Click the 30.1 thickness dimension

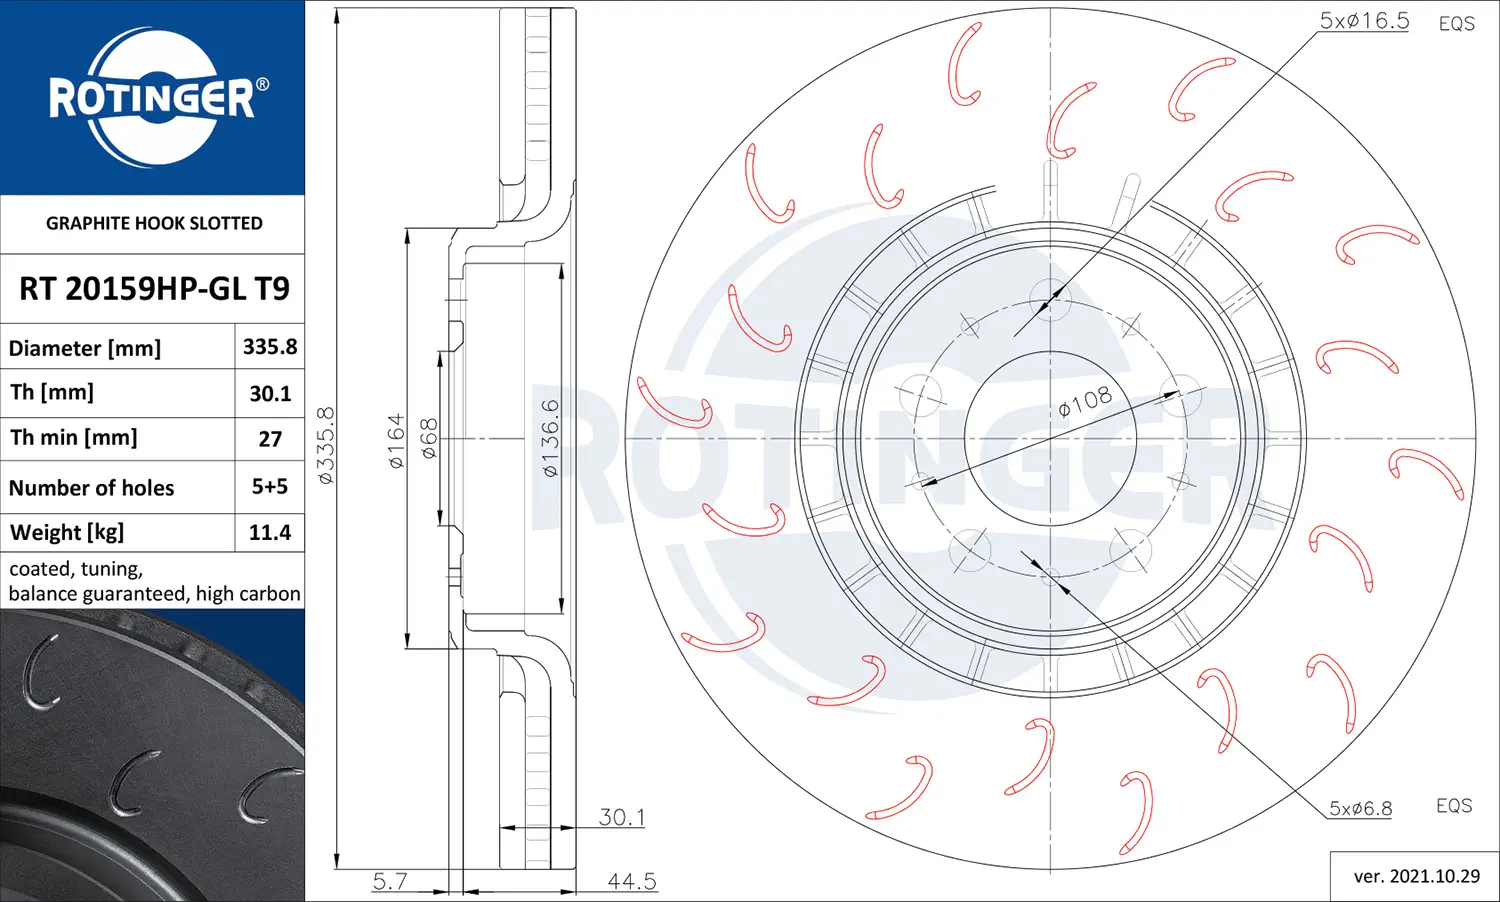pos(622,817)
